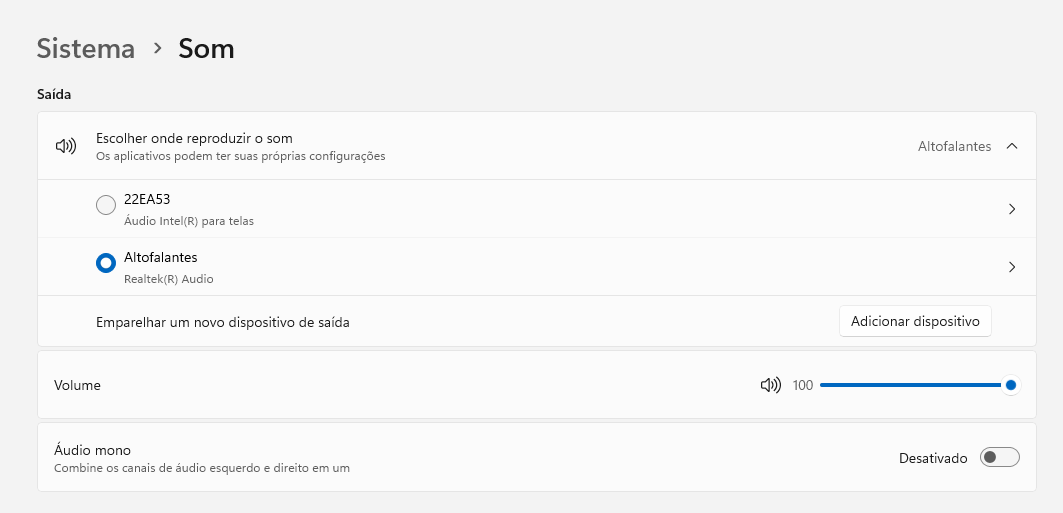Go back to Sistema breadcrumb
This screenshot has width=1063, height=513.
85,49
